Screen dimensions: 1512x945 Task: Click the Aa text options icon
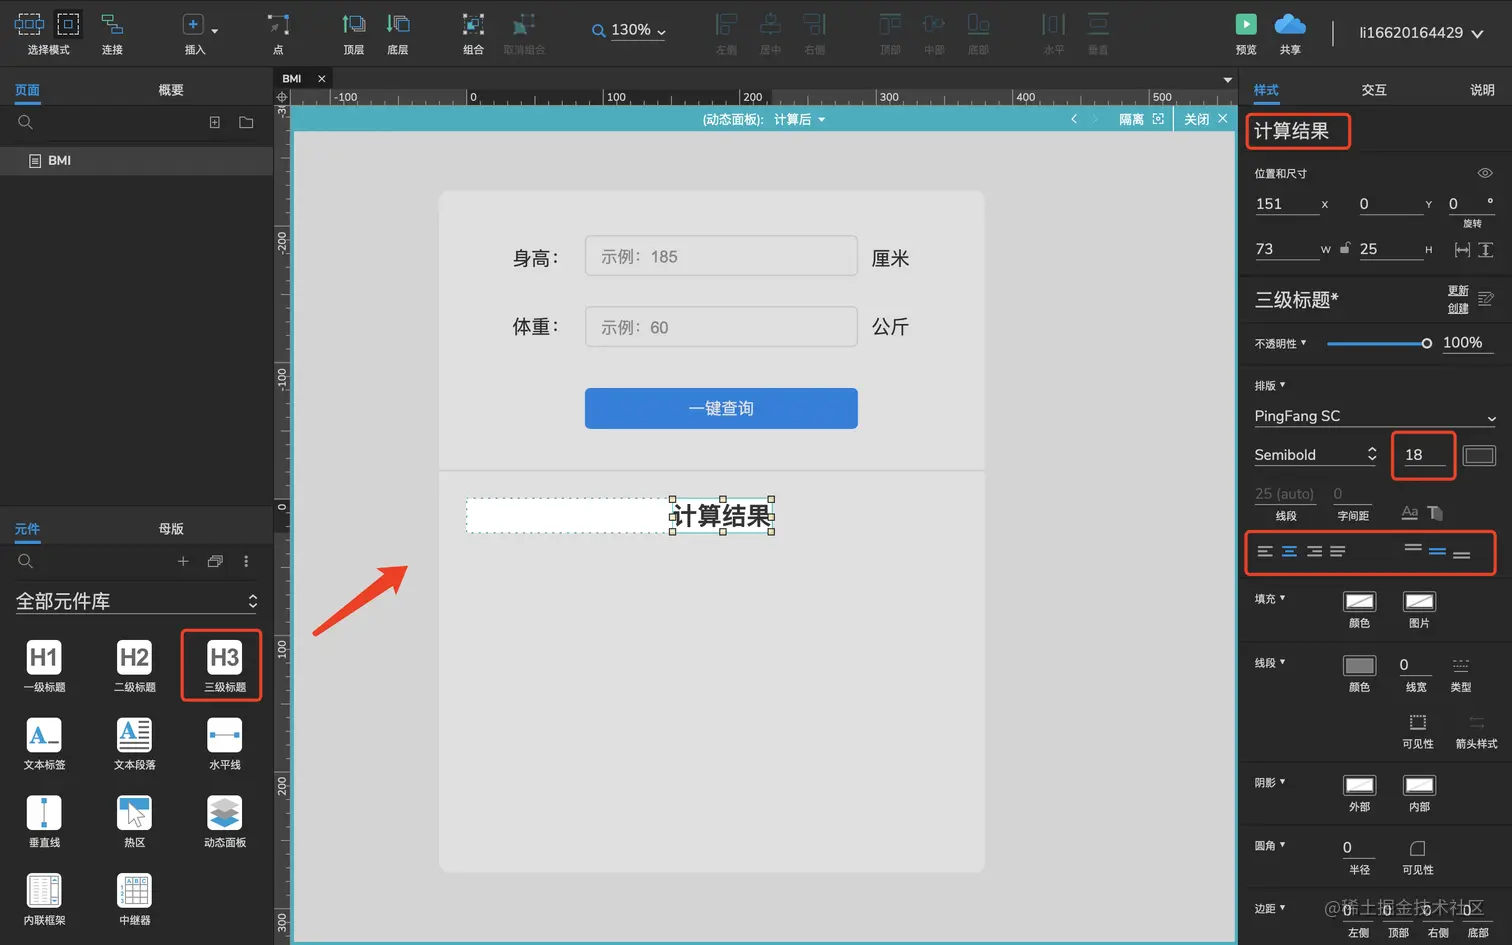click(x=1409, y=513)
